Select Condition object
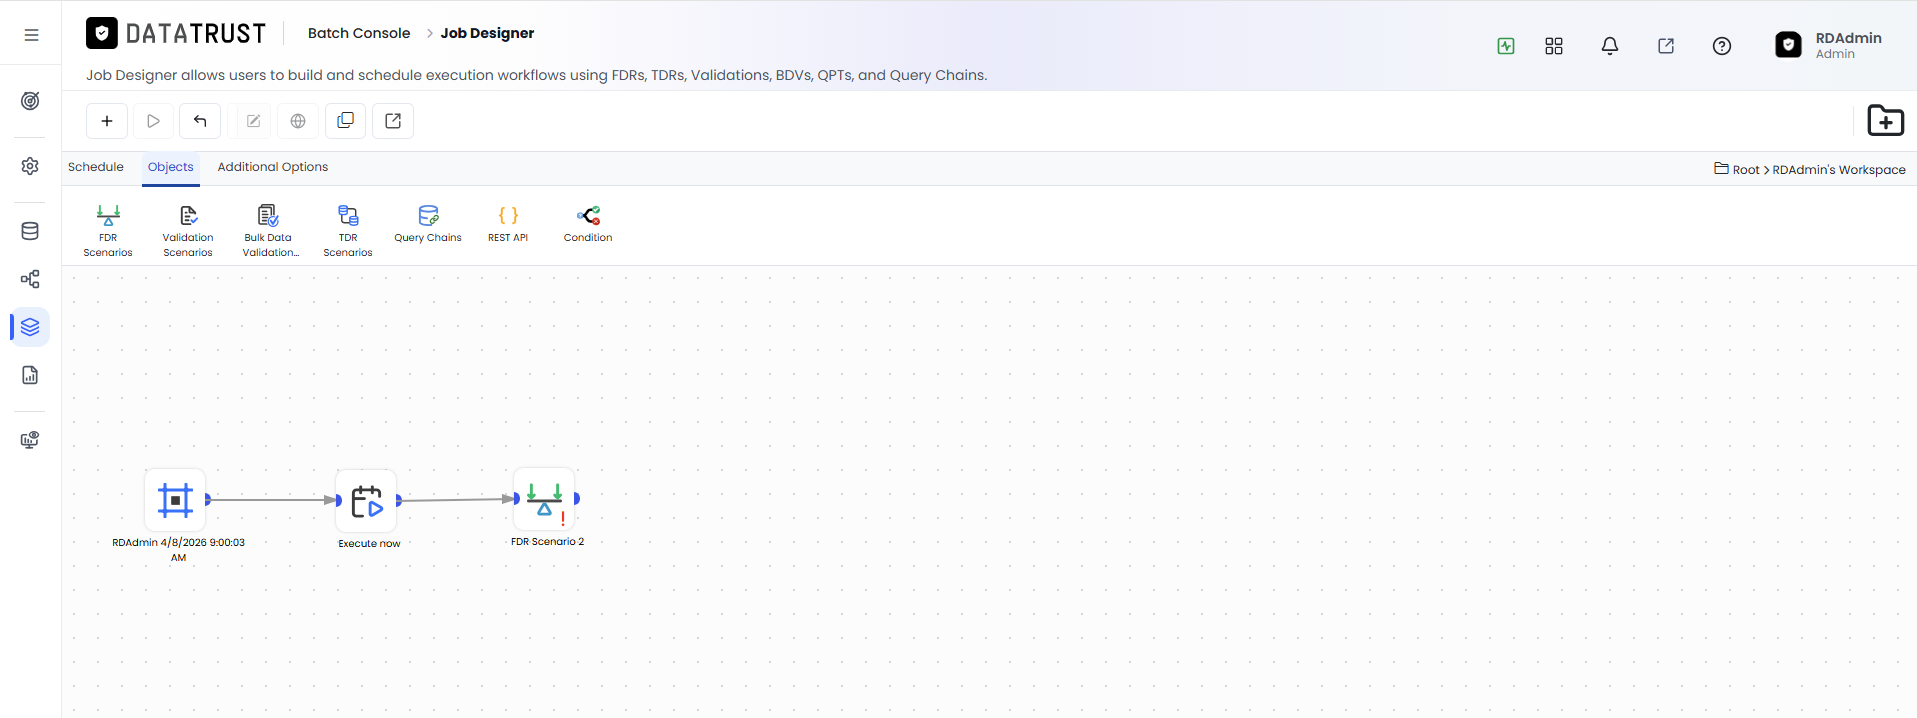1917x718 pixels. [x=588, y=224]
